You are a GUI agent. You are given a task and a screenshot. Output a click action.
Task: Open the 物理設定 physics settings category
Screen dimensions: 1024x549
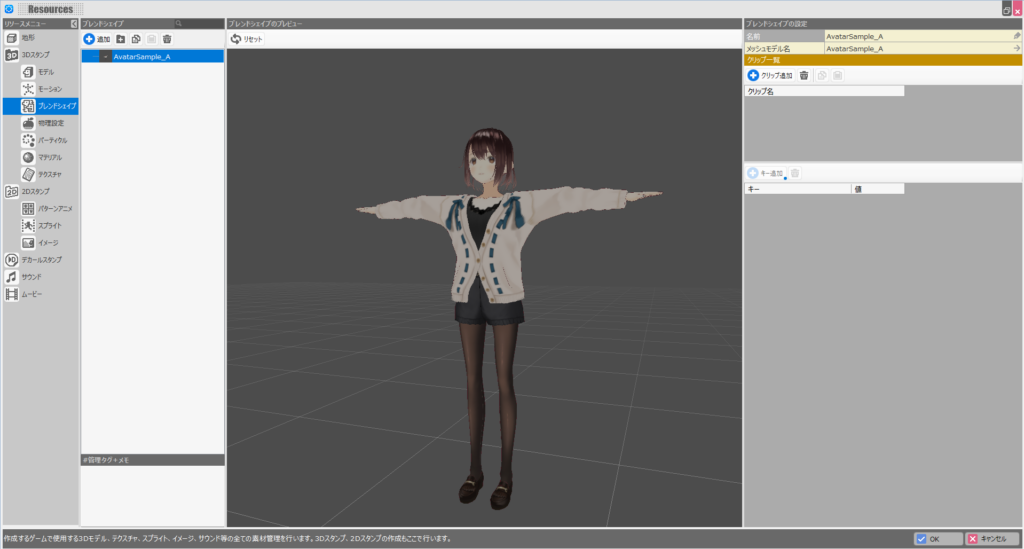pos(48,123)
